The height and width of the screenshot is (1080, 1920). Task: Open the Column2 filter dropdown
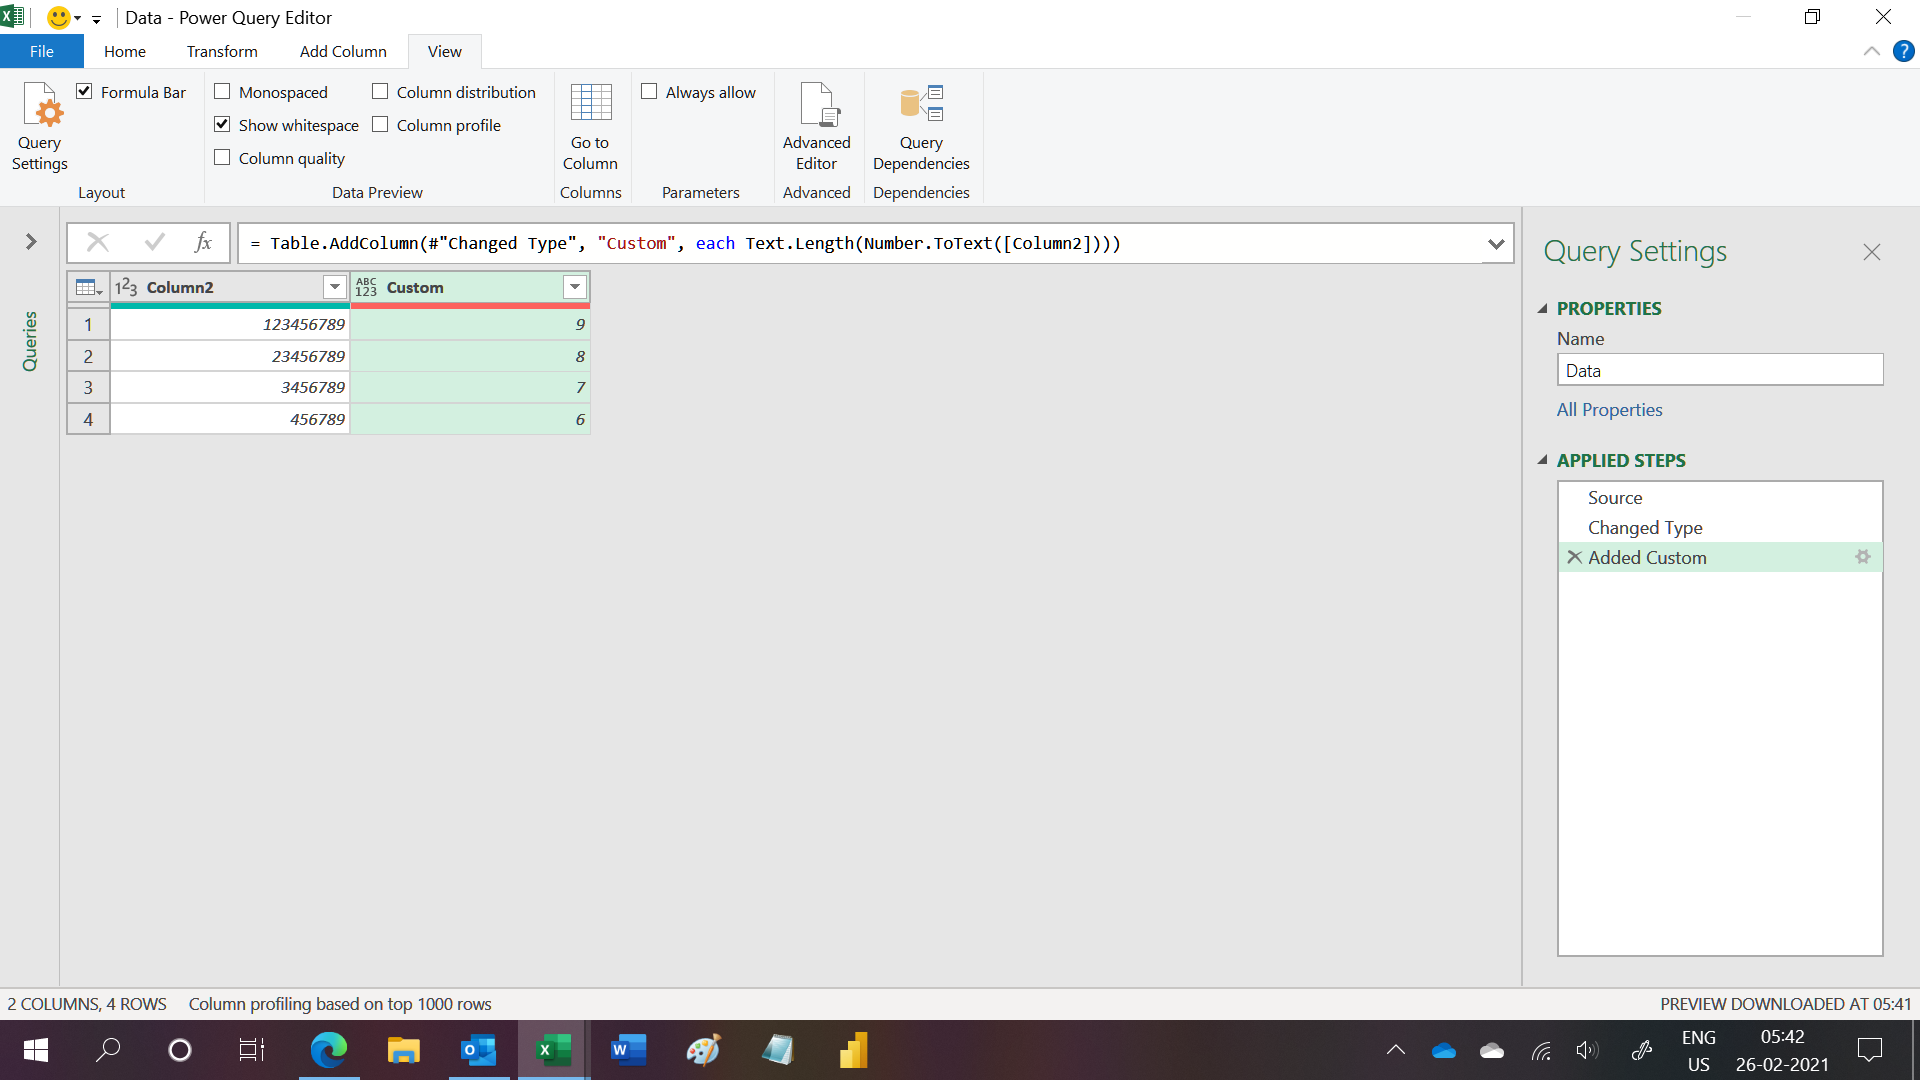click(x=334, y=288)
